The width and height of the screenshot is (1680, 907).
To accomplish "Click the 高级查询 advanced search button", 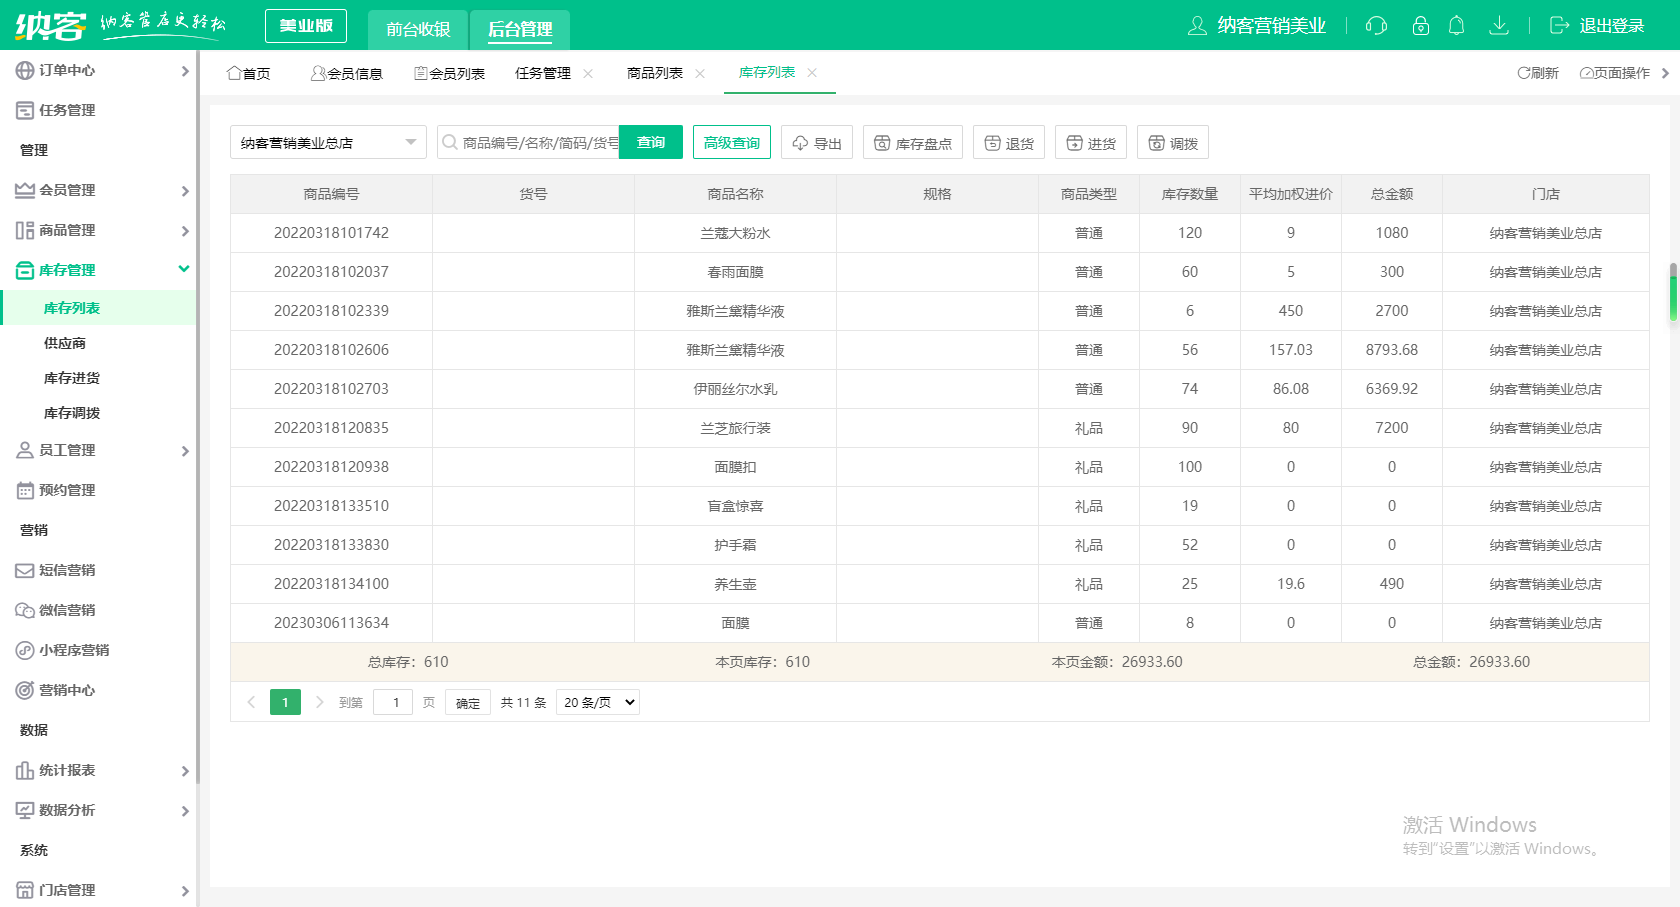I will tap(731, 142).
